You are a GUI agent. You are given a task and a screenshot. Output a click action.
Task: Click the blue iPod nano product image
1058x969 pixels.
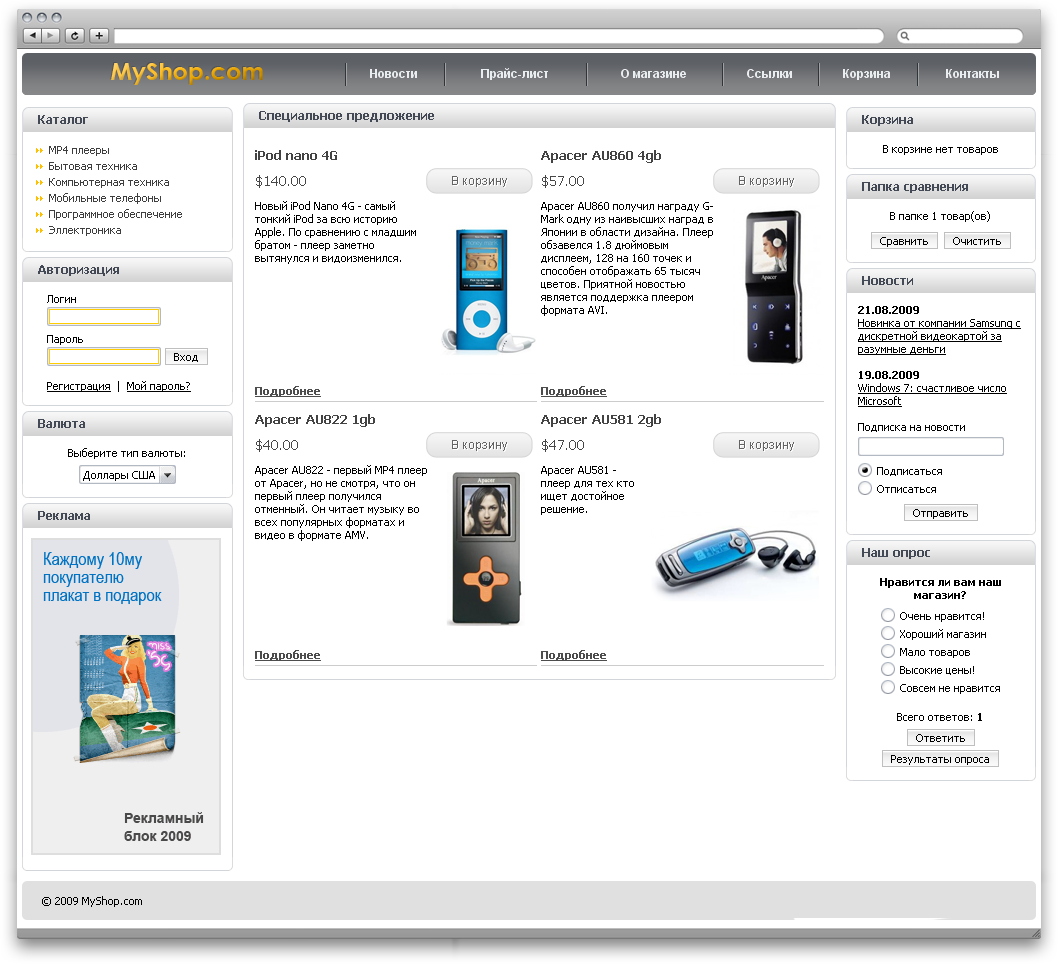486,290
